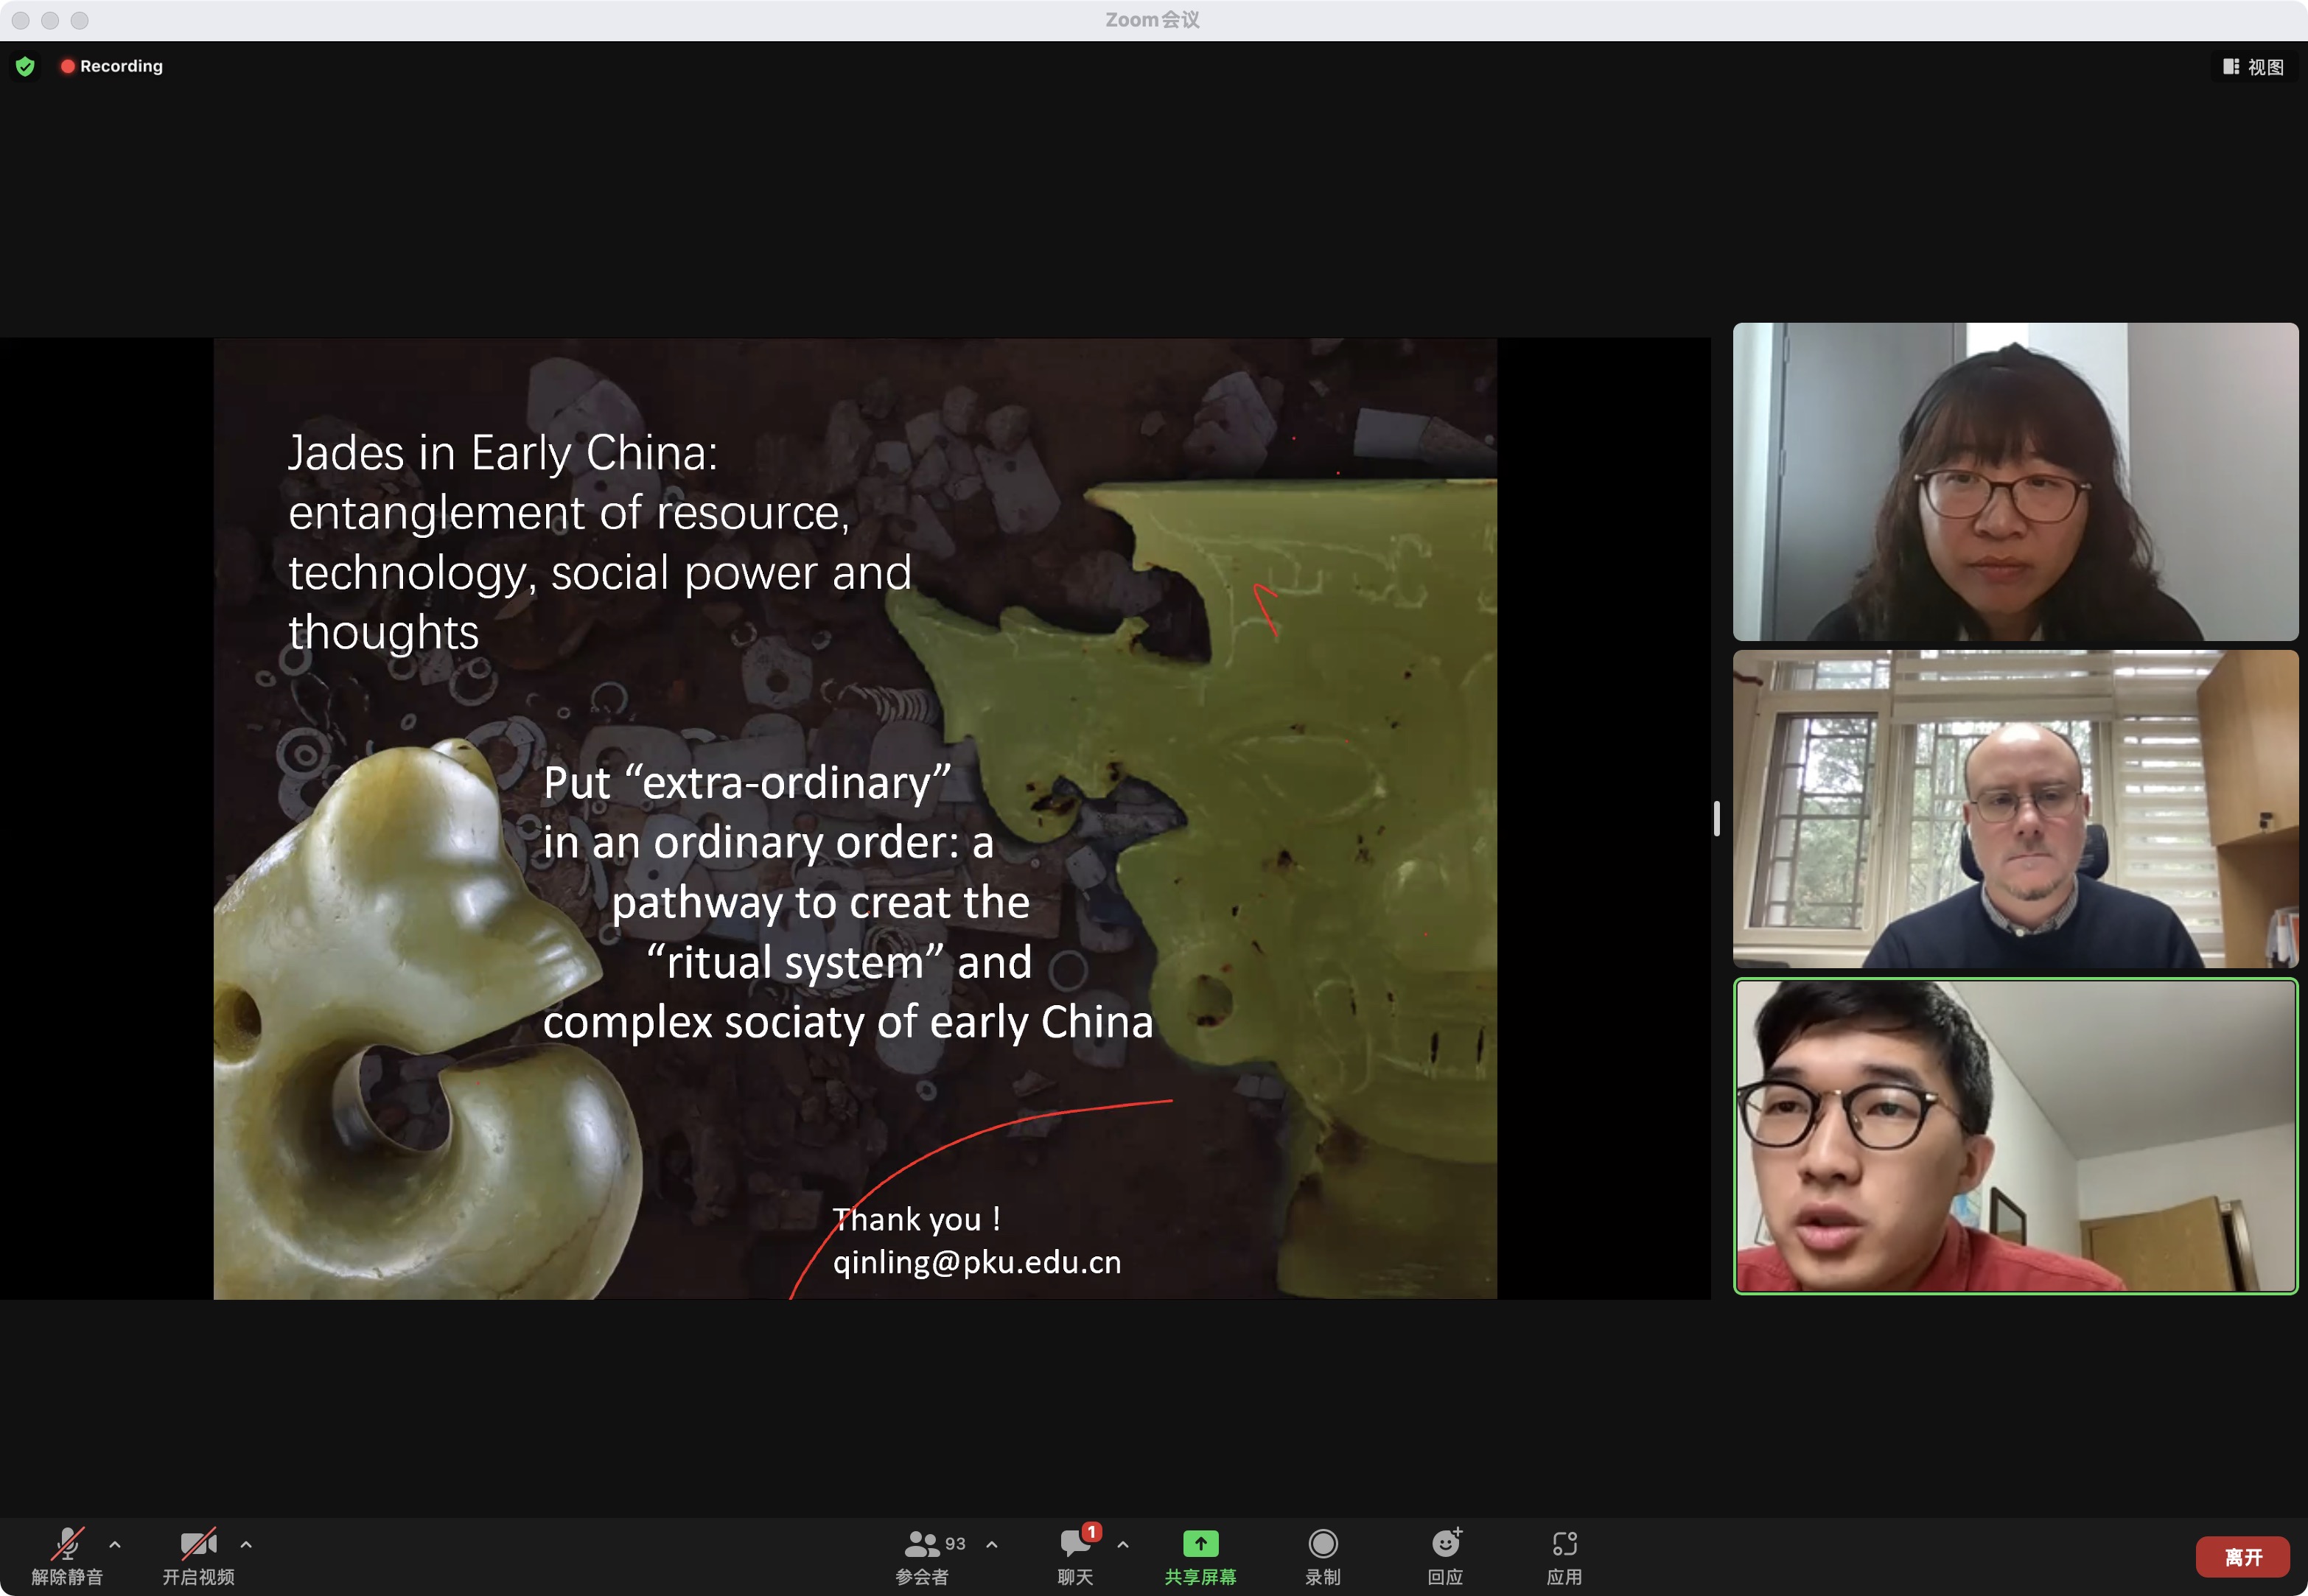Expand participants options arrow beside 93
The width and height of the screenshot is (2308, 1596).
[992, 1545]
